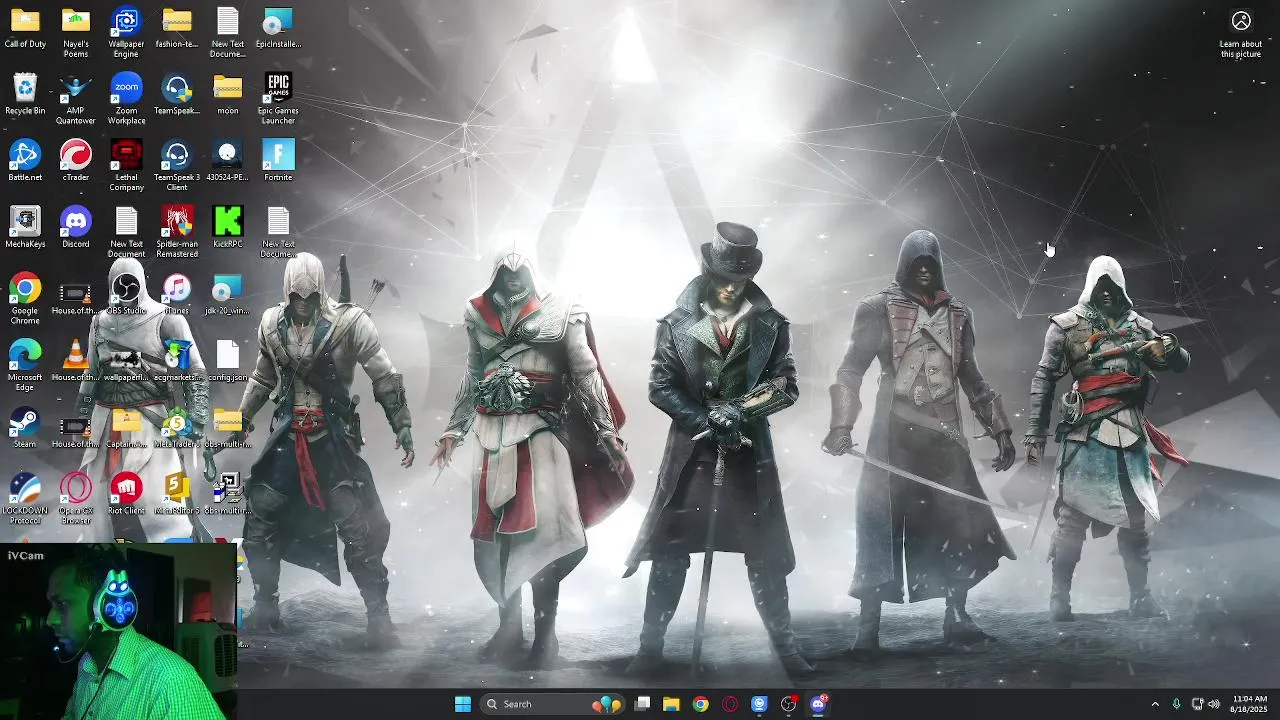Open Zoom Workplace
This screenshot has width=1280, height=720.
tap(126, 99)
